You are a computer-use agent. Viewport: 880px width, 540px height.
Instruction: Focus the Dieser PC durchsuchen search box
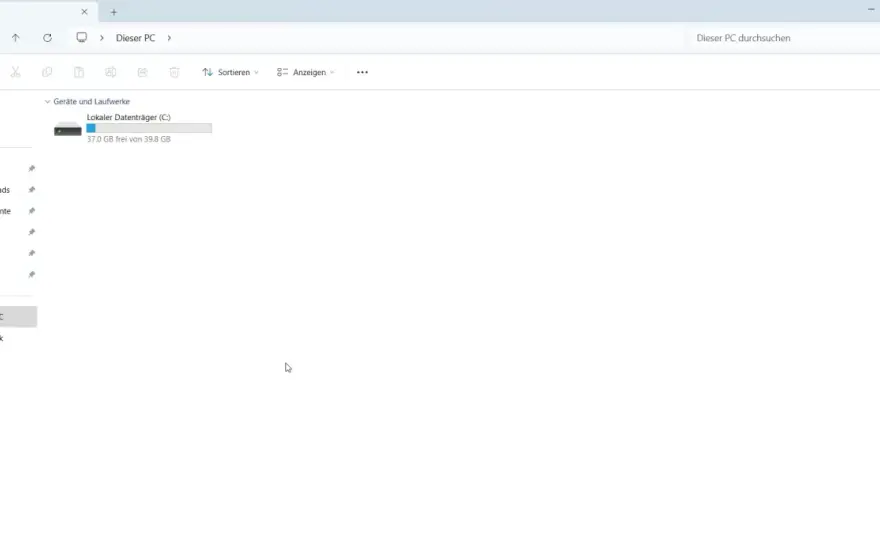point(782,38)
